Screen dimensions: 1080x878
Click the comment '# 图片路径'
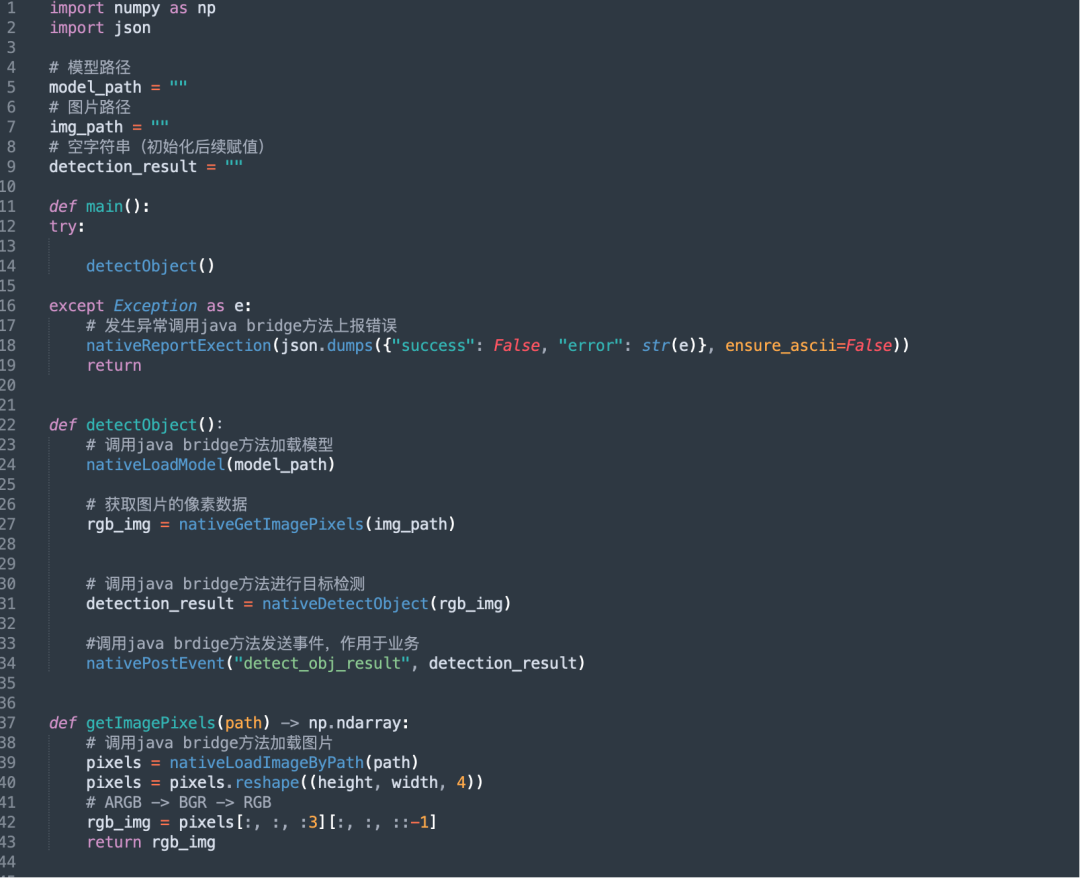tap(90, 107)
